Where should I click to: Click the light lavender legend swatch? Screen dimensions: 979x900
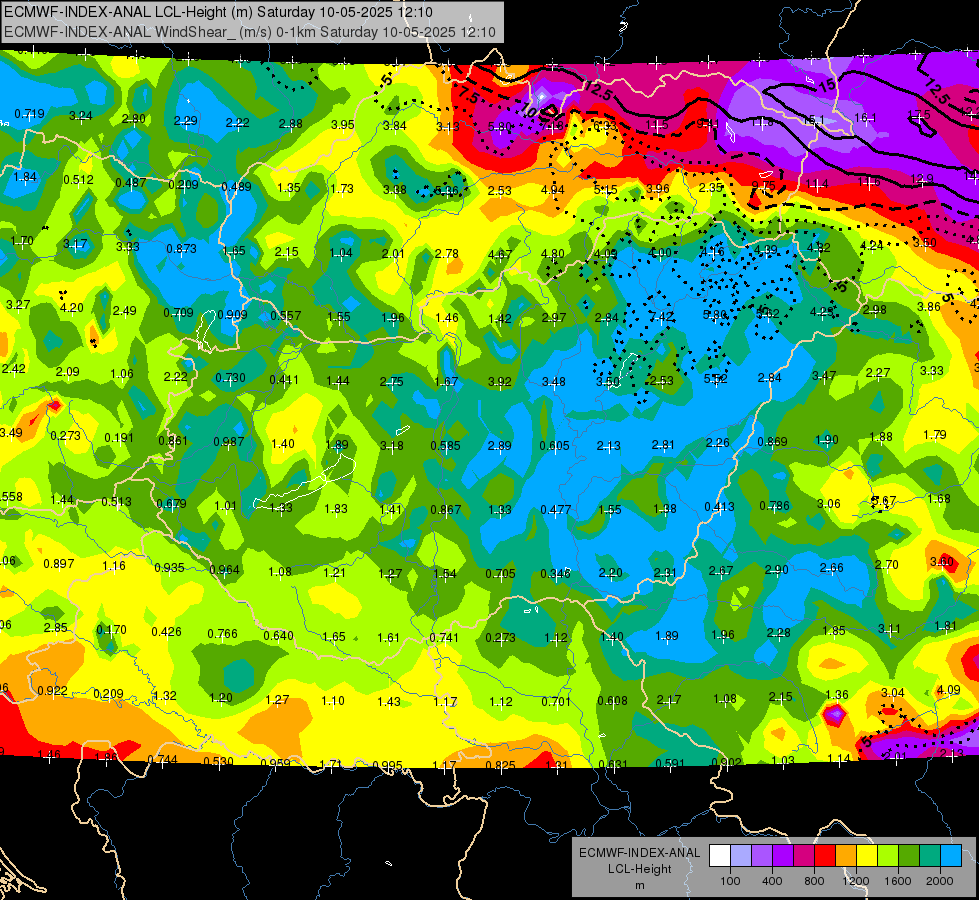pos(741,856)
